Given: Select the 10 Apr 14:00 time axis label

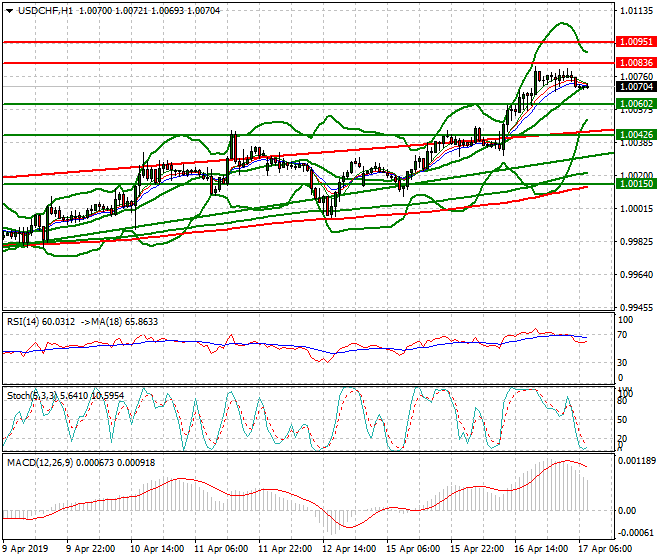Looking at the screenshot, I should point(157,549).
